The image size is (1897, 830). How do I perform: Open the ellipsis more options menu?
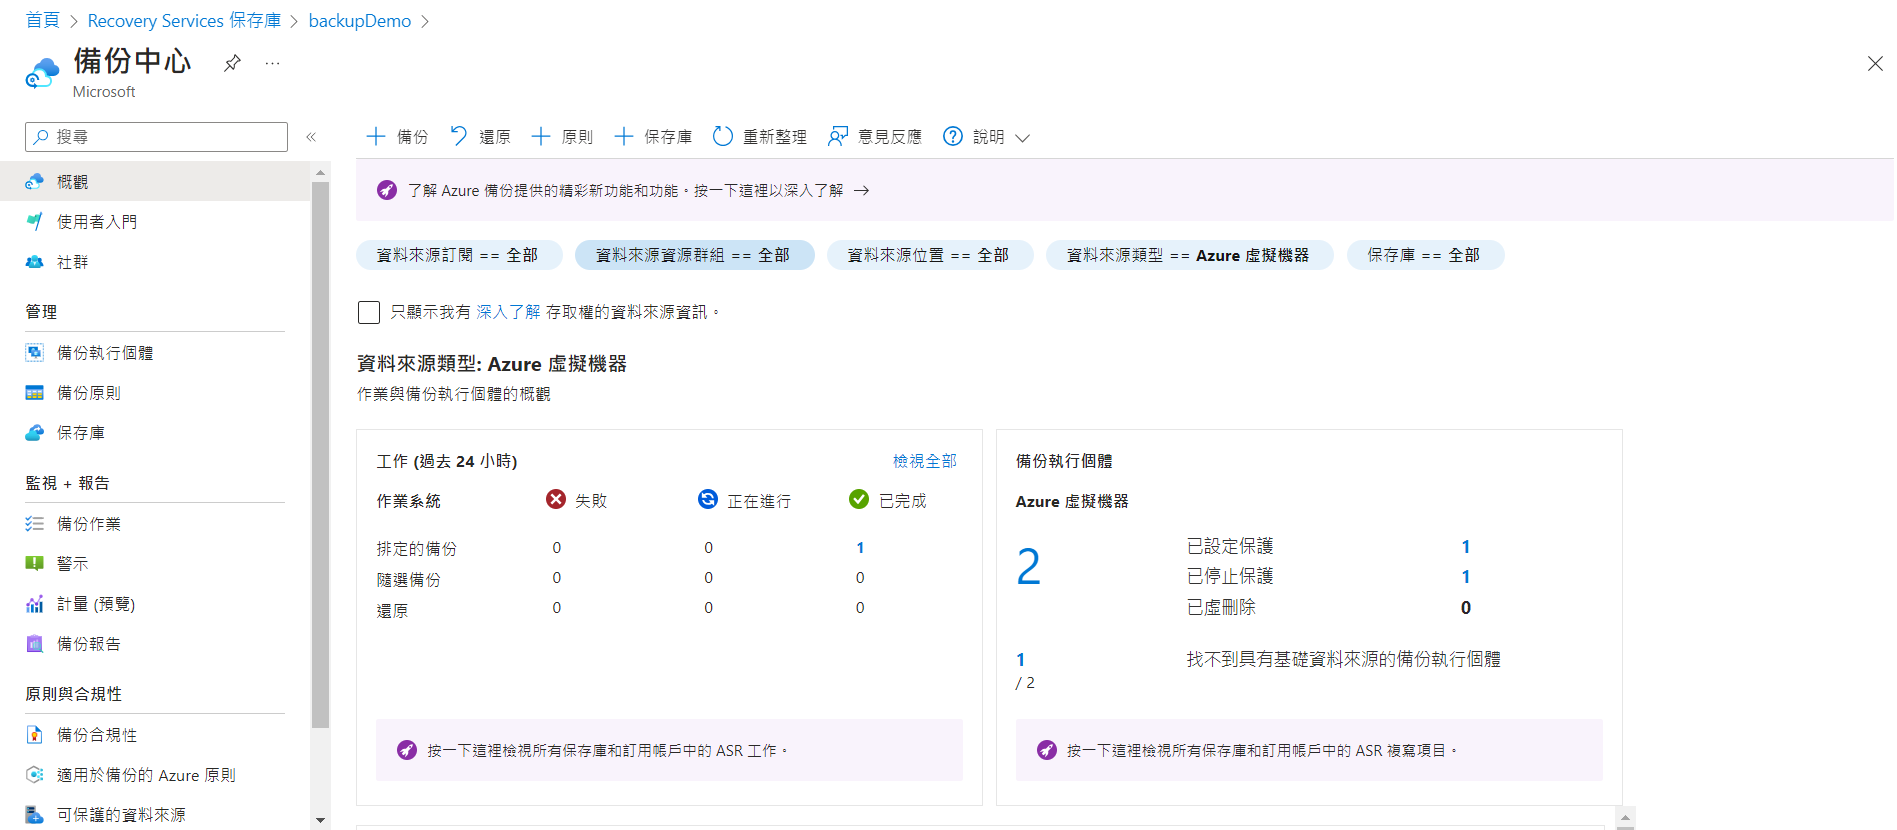(x=272, y=63)
